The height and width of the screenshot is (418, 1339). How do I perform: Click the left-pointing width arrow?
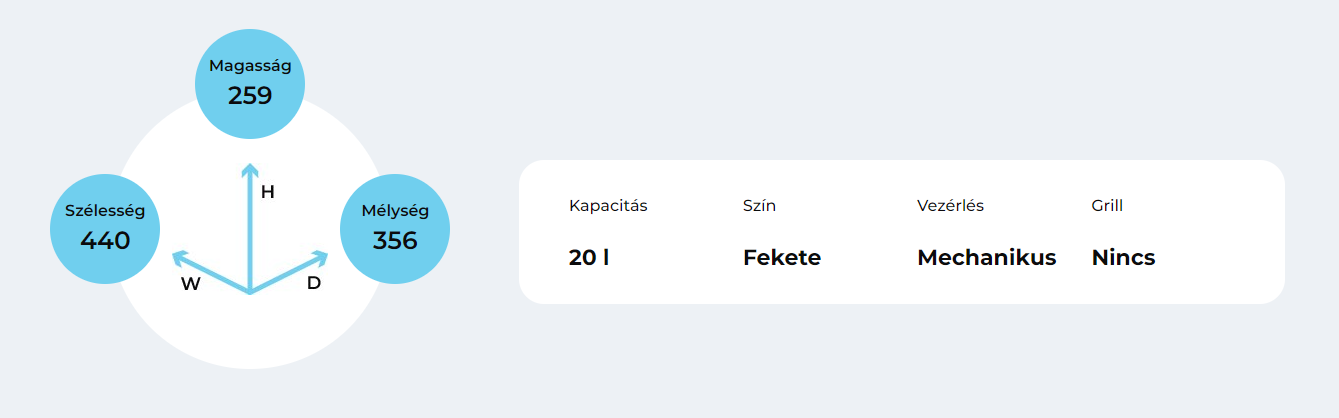(211, 272)
